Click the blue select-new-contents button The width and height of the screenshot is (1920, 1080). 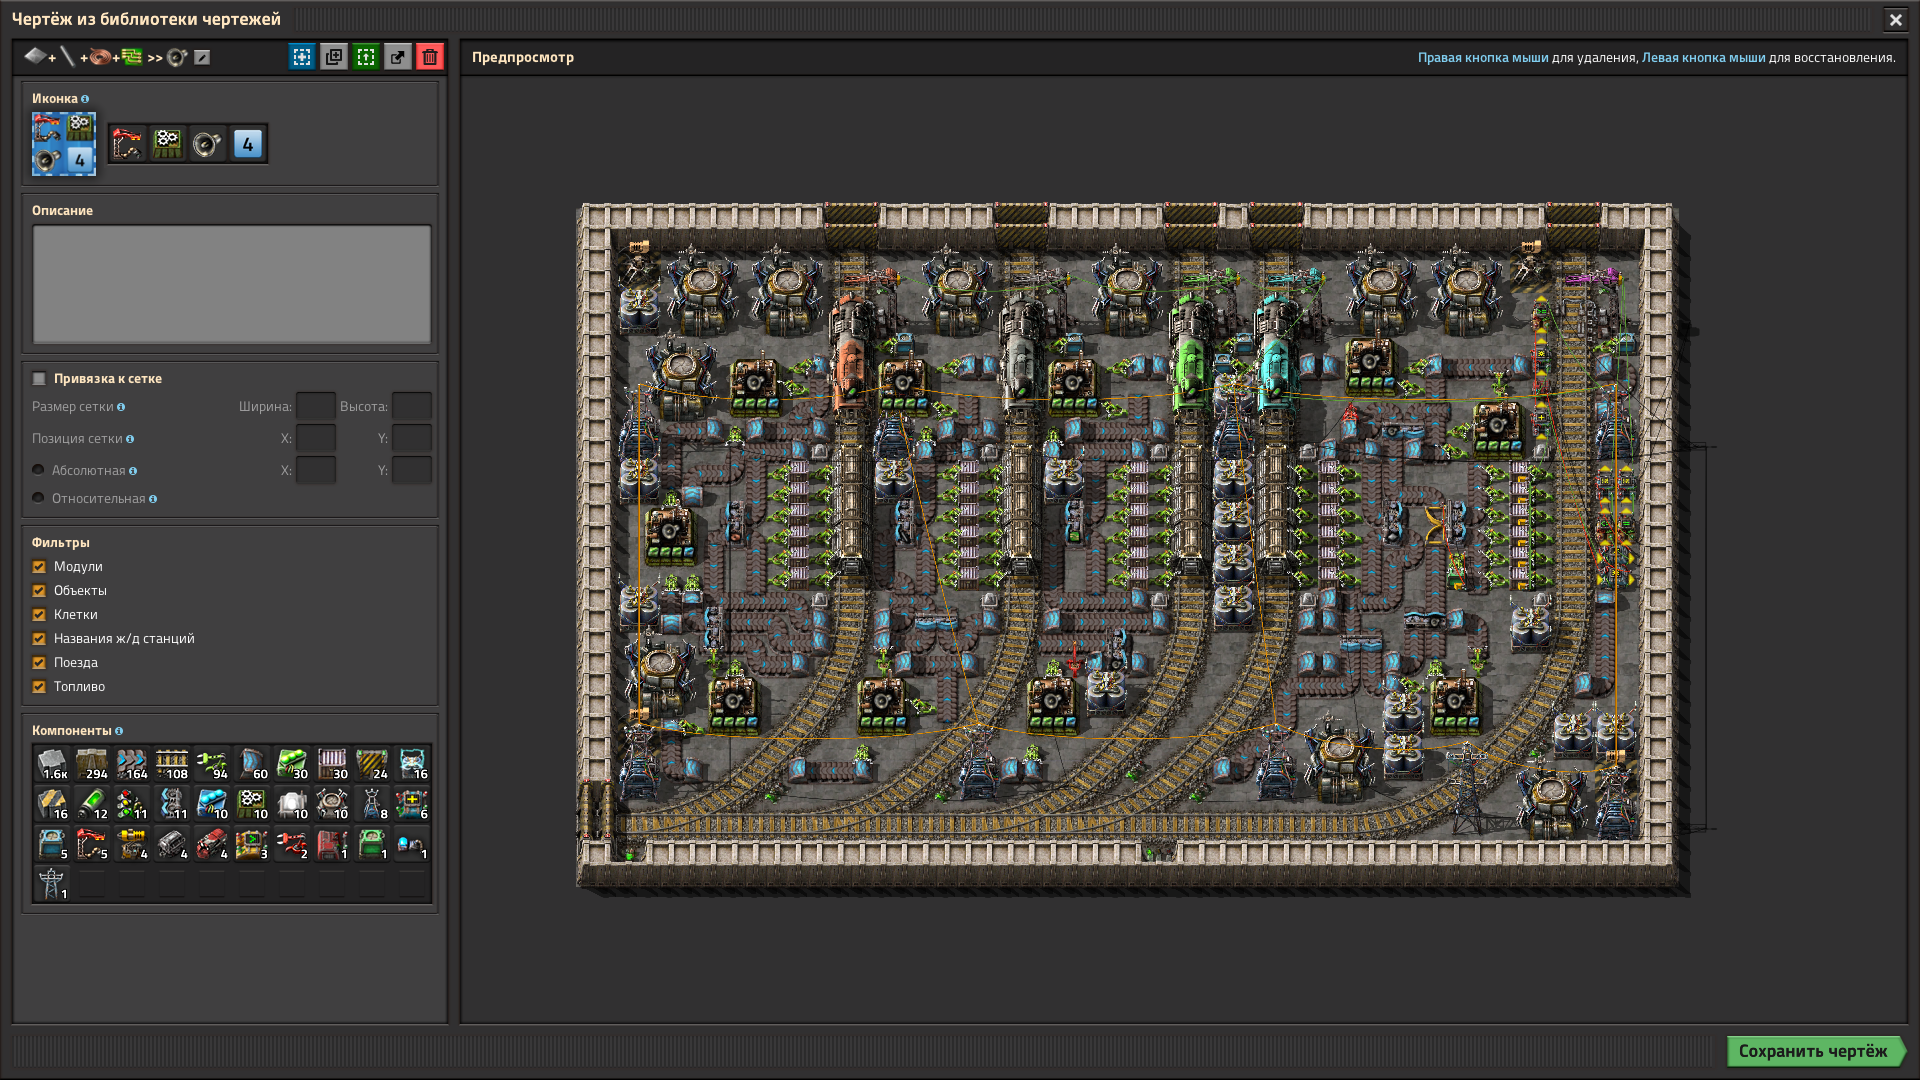pos(302,57)
